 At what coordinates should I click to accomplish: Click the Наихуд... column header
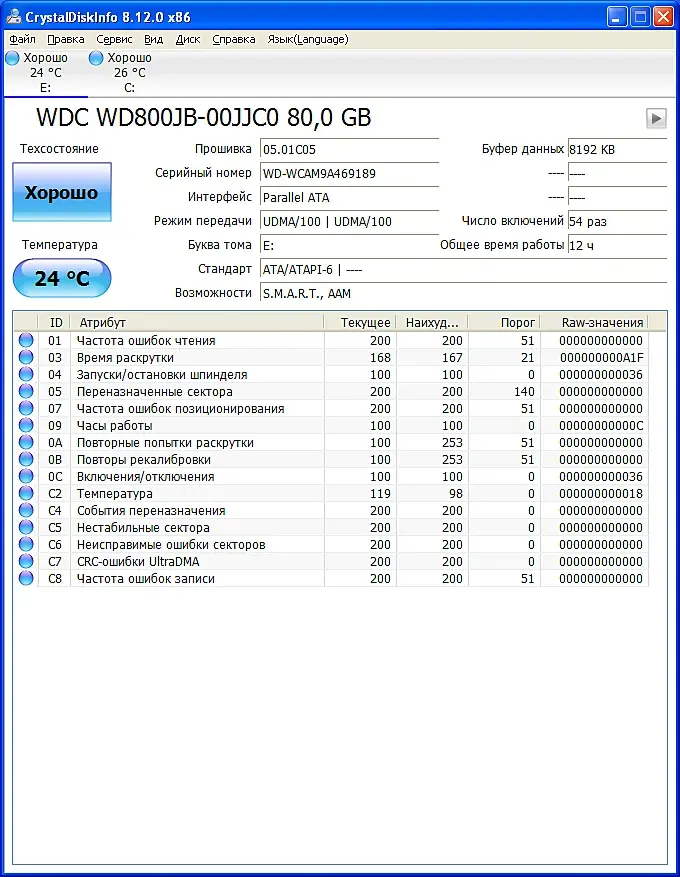(x=432, y=322)
